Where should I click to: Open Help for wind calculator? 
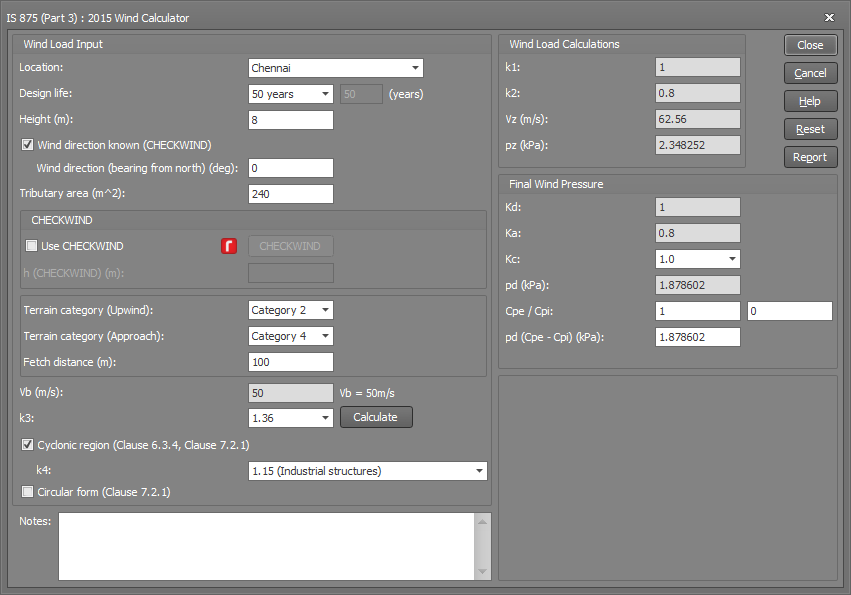pos(810,102)
